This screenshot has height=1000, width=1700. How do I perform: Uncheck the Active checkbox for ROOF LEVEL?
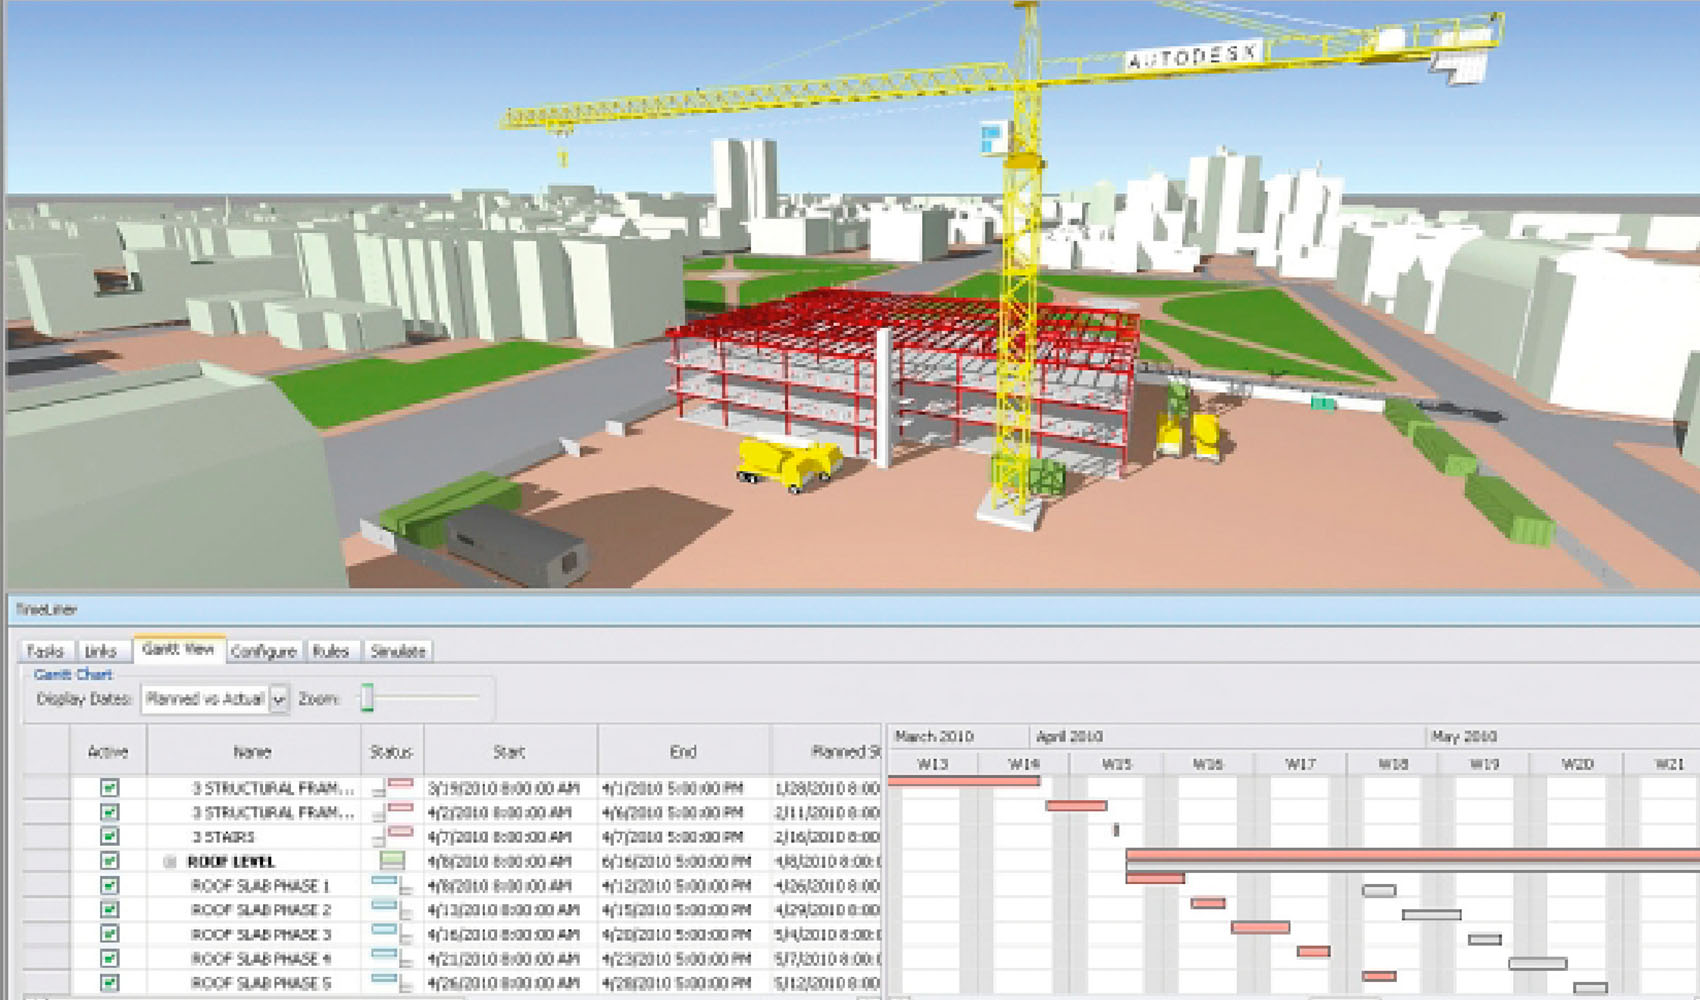pos(108,860)
